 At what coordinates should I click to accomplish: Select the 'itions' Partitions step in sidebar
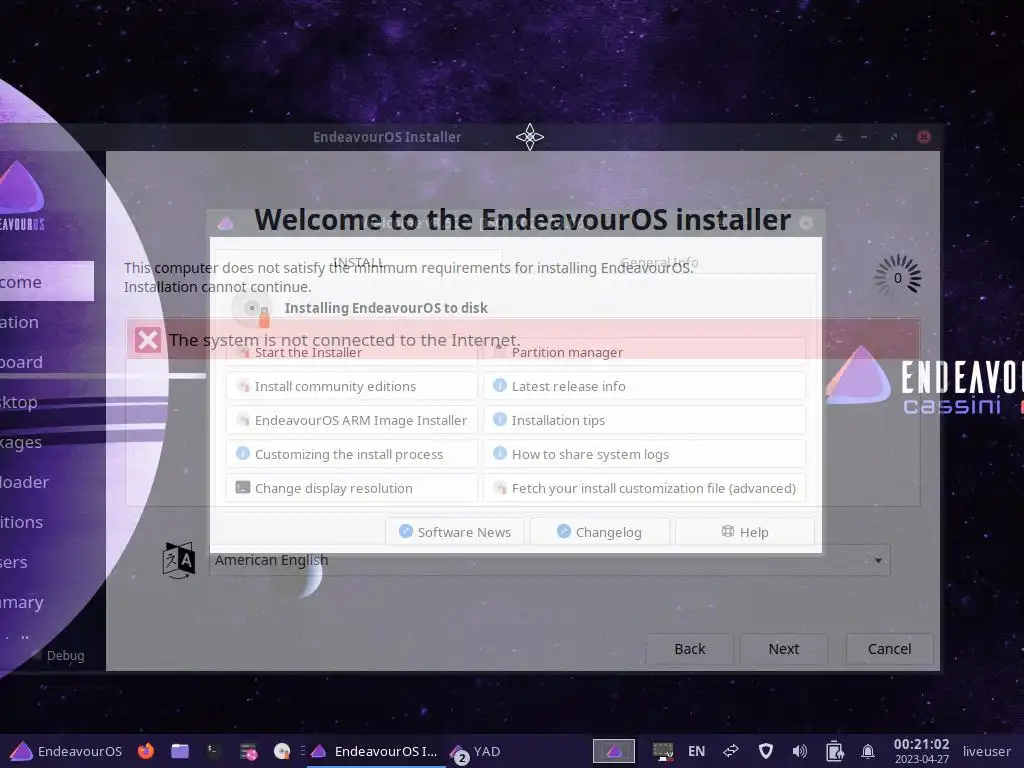tap(47, 522)
